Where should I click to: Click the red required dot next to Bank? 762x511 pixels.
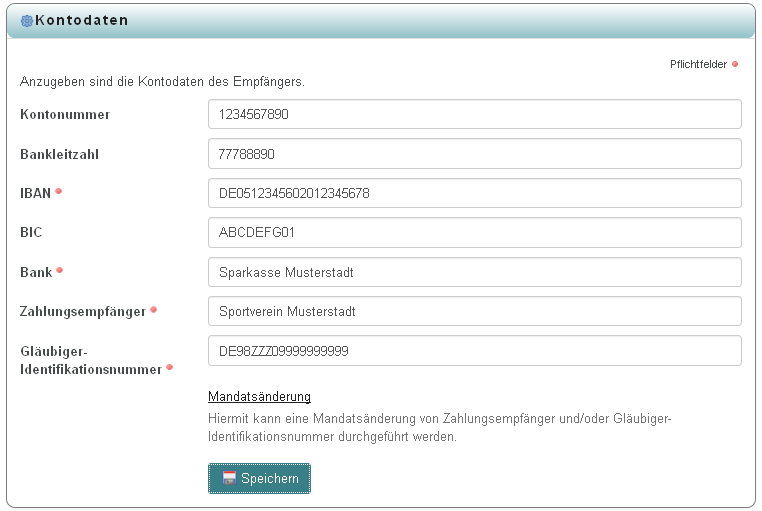pos(60,270)
